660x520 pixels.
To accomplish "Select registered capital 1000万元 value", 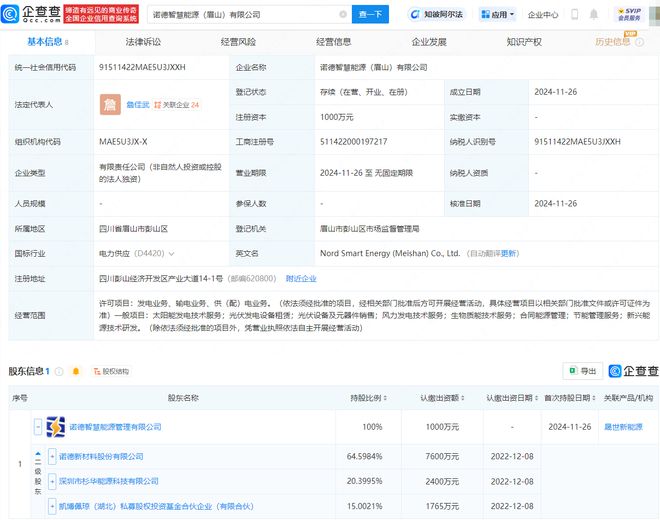I will pos(336,117).
